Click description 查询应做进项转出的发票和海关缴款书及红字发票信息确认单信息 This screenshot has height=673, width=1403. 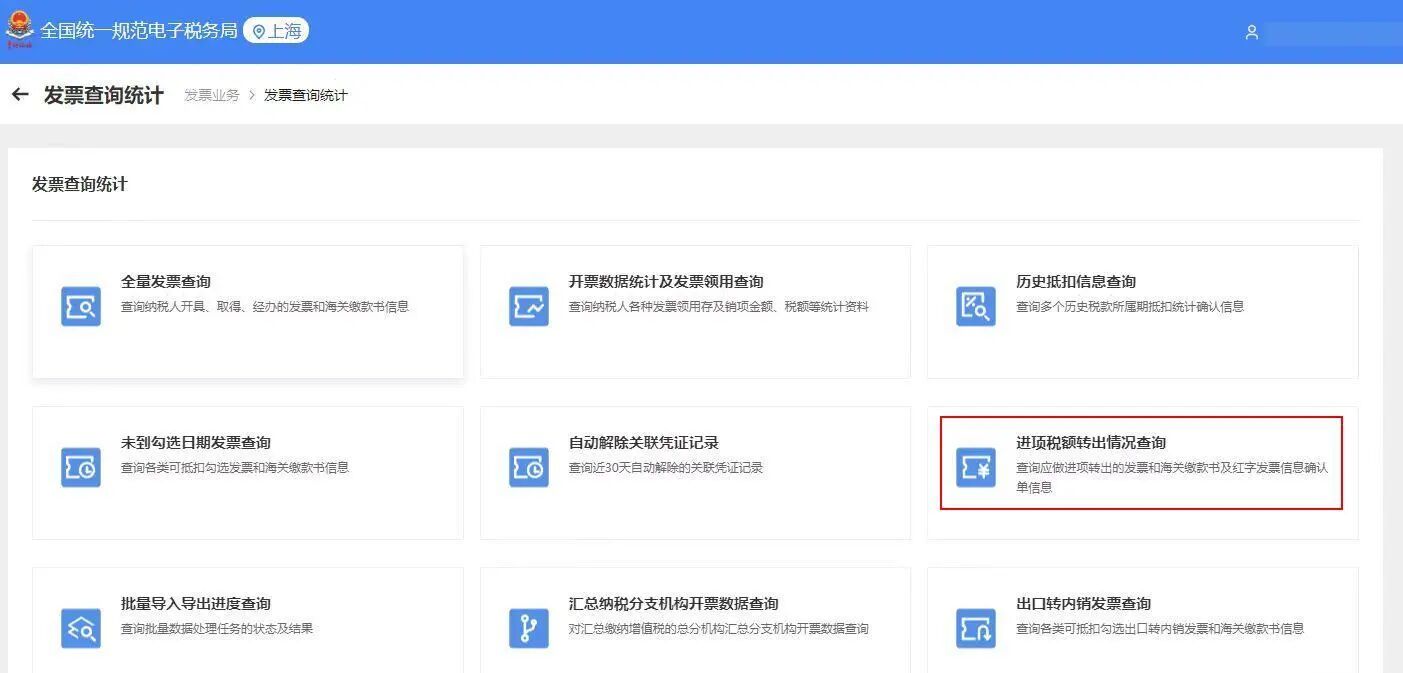tap(1172, 478)
